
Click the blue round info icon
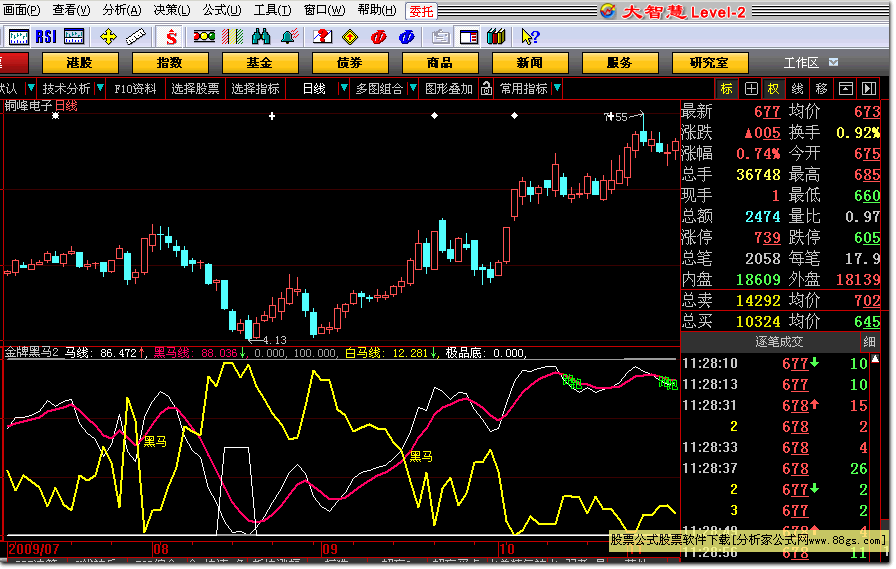click(406, 37)
